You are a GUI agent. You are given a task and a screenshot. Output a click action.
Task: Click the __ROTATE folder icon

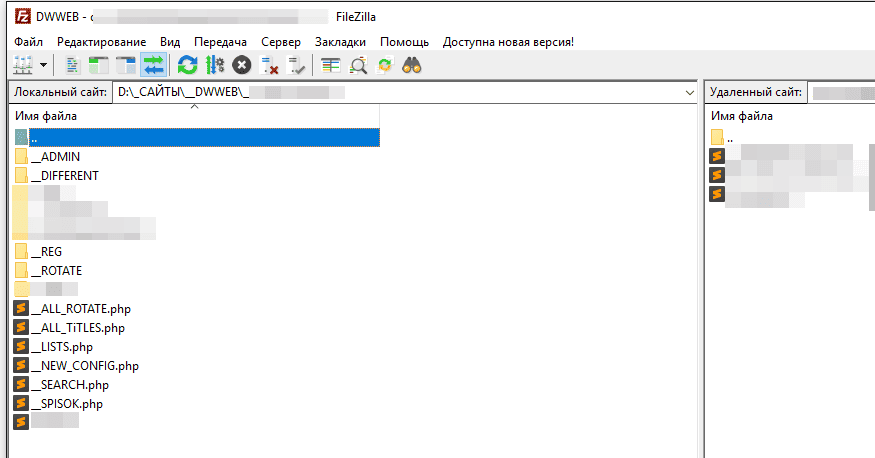tap(21, 271)
